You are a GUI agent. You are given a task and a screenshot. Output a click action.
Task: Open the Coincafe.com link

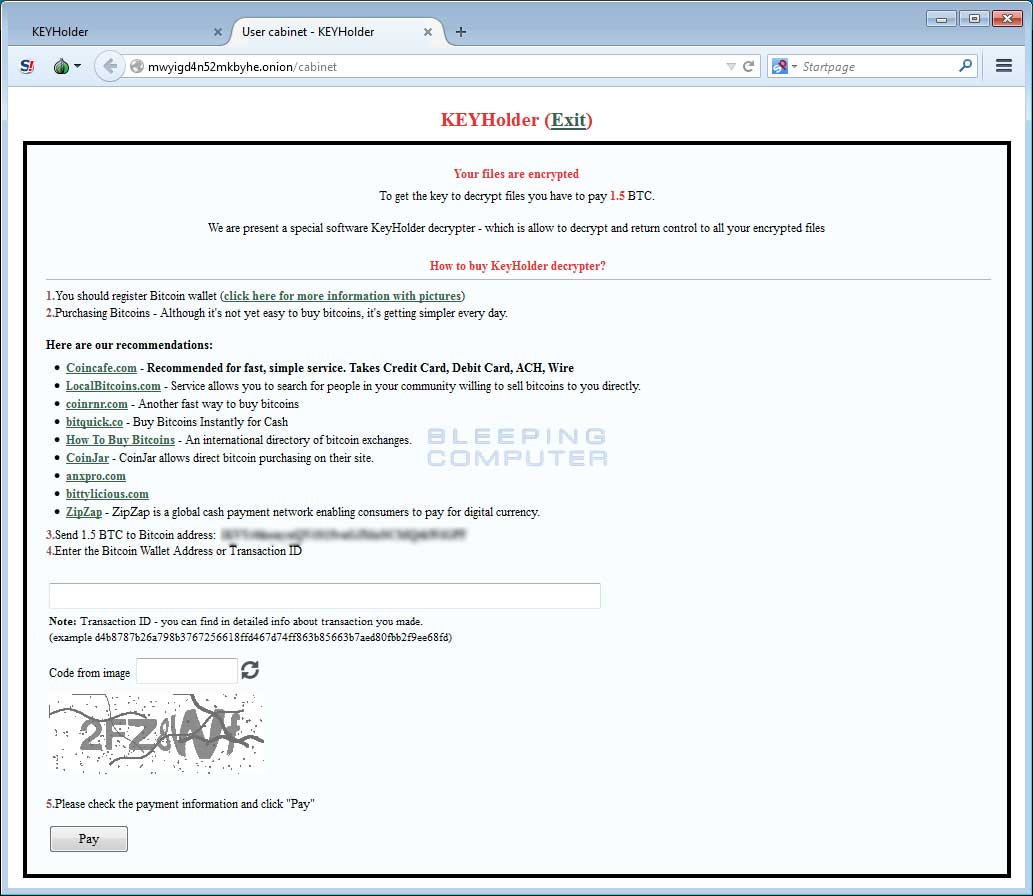[101, 368]
